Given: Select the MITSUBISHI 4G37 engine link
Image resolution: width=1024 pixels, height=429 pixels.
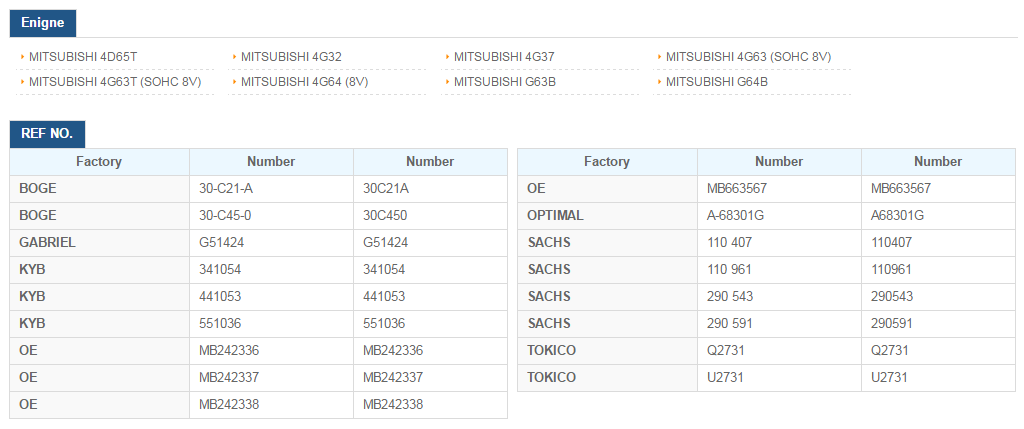Looking at the screenshot, I should 504,57.
